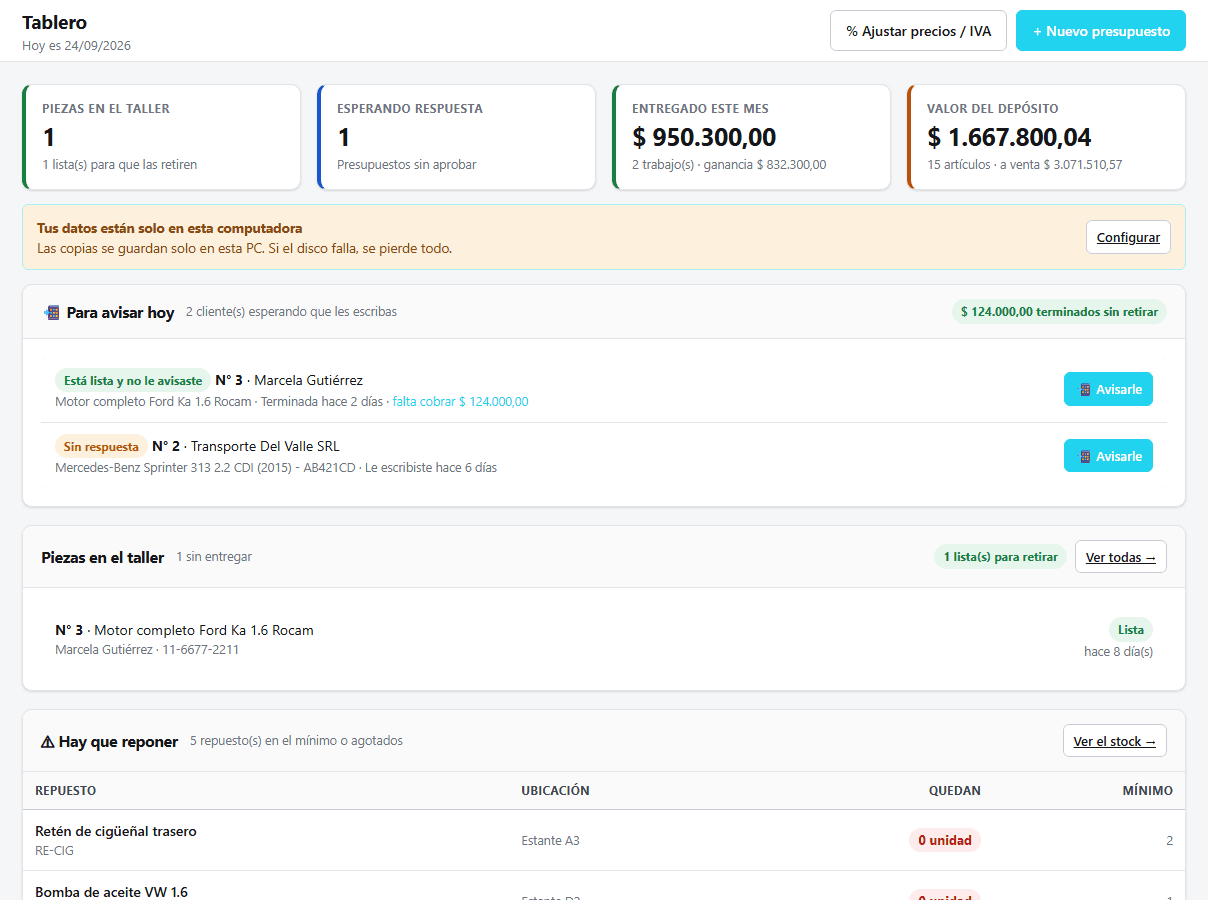Screen dimensions: 1208x900
Task: Click the green "Lista" status badge
Action: [1131, 630]
